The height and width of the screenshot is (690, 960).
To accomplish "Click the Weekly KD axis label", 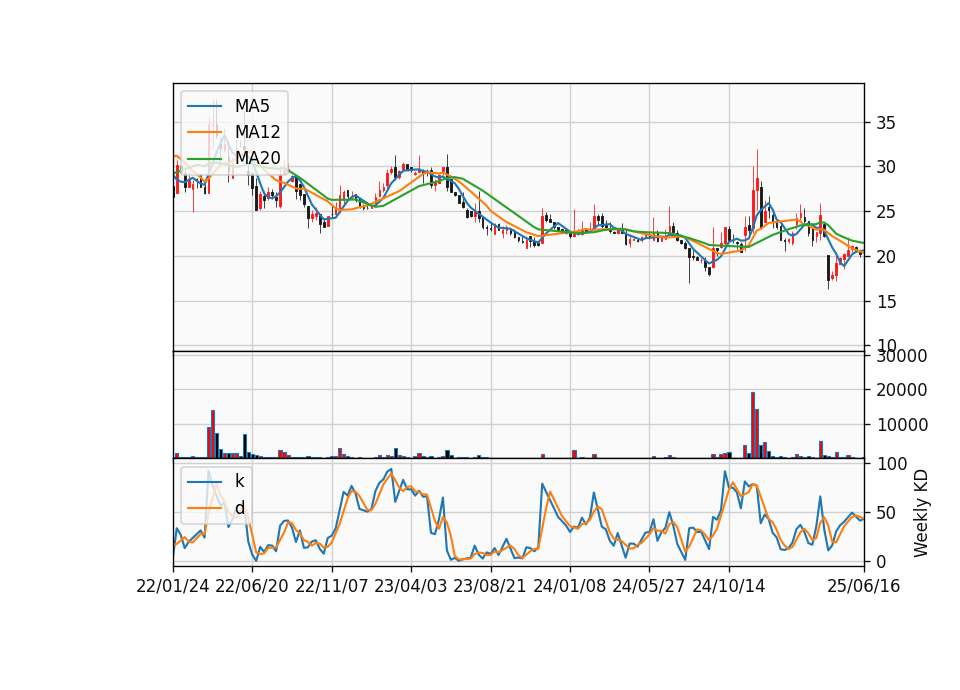I will pyautogui.click(x=921, y=513).
